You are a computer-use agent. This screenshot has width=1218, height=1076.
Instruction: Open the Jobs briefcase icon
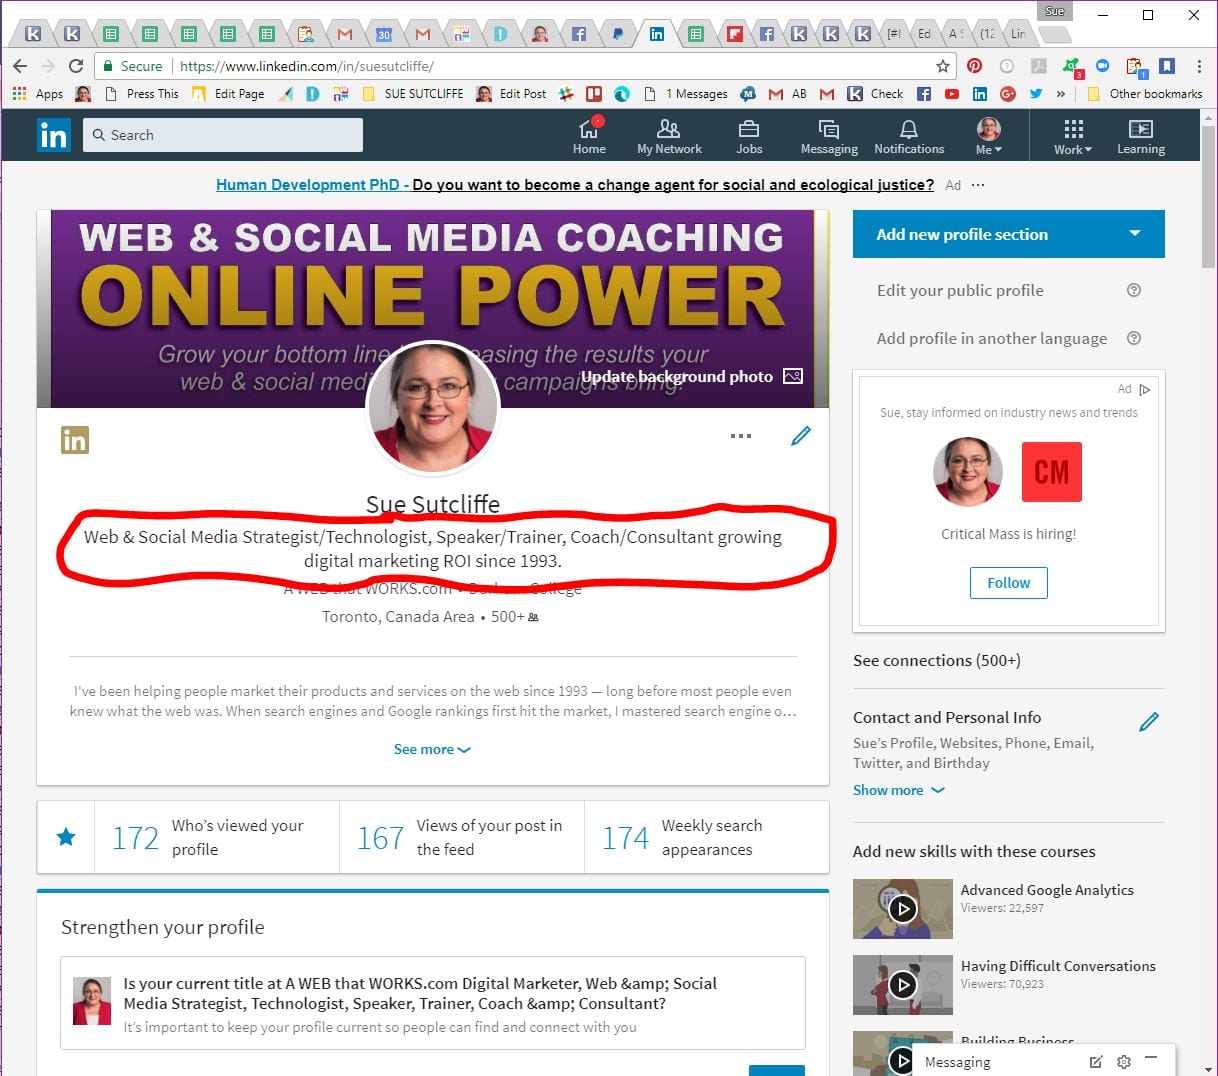748,129
